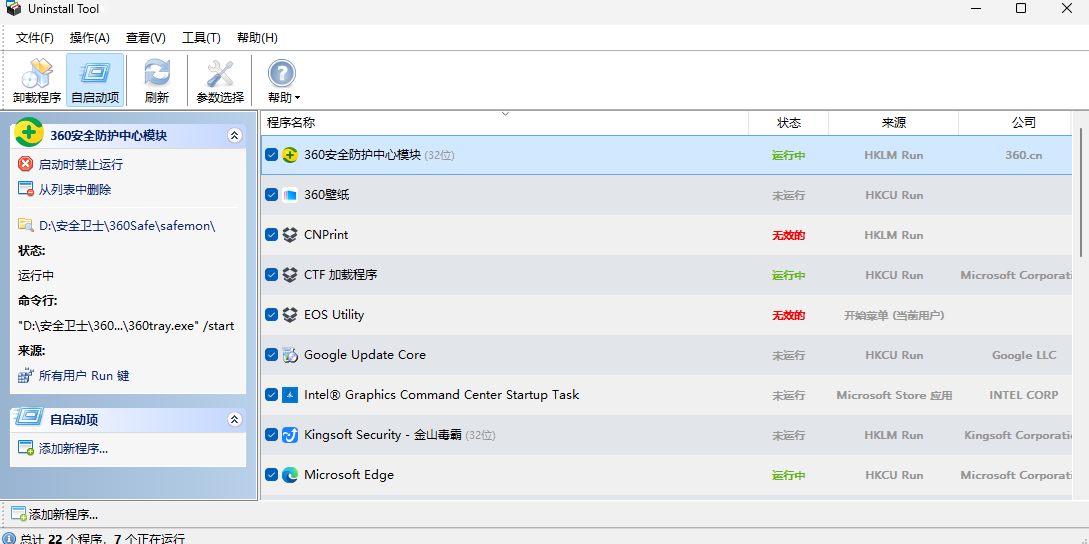Click the Microsoft Edge icon in list
This screenshot has width=1089, height=544.
[x=290, y=475]
